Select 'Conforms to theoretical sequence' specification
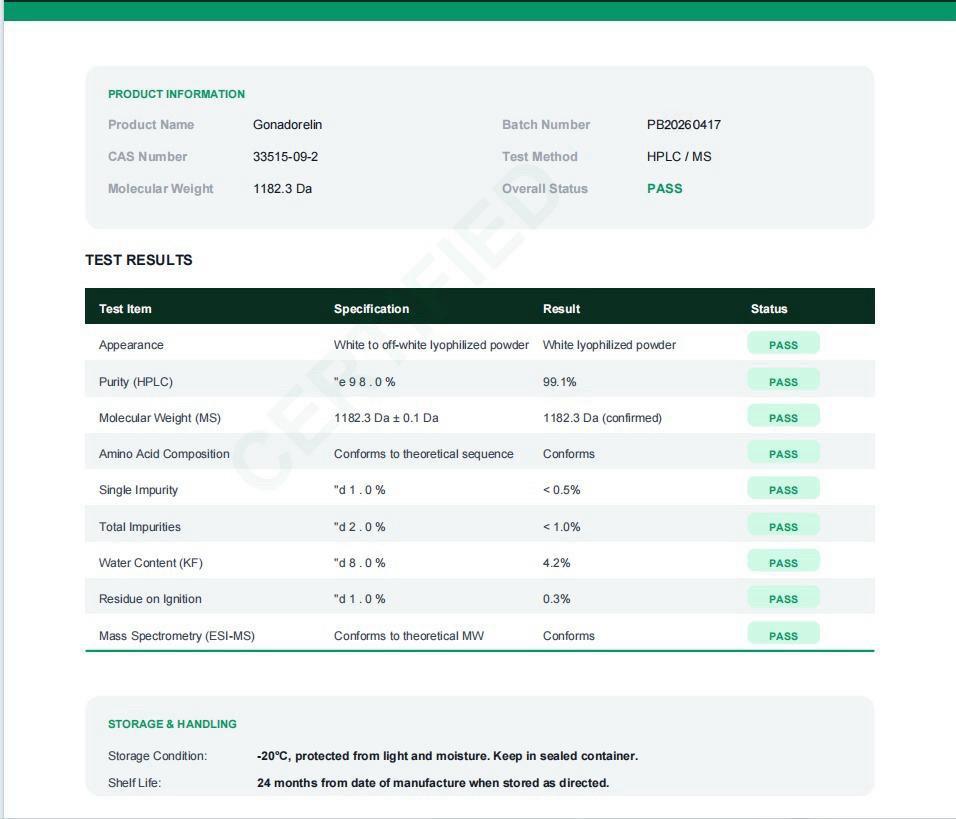 (423, 454)
